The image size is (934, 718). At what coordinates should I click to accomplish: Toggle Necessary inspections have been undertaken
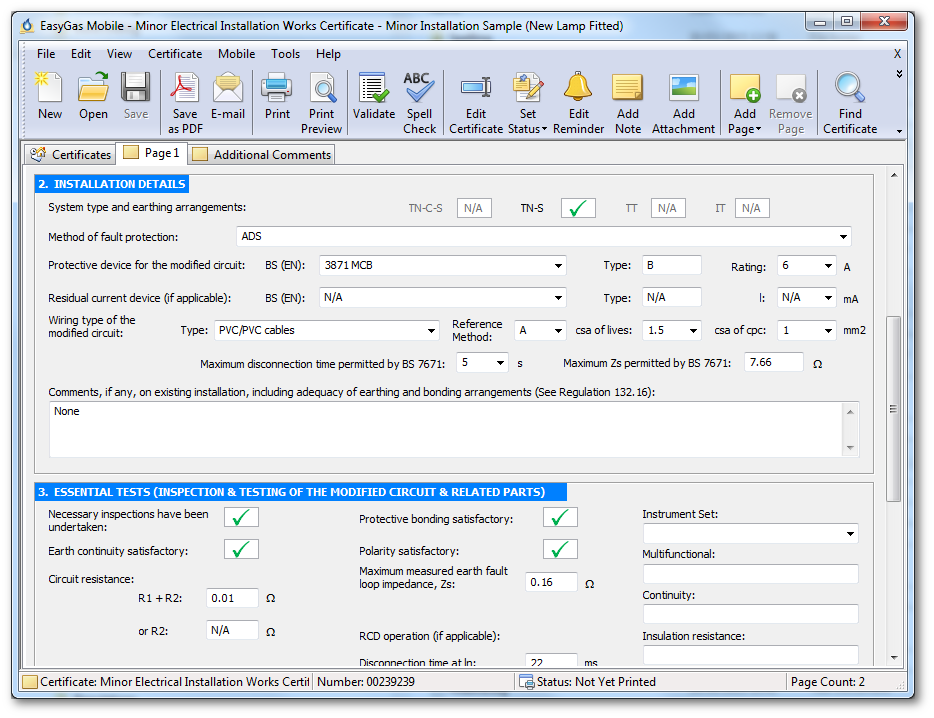(241, 517)
